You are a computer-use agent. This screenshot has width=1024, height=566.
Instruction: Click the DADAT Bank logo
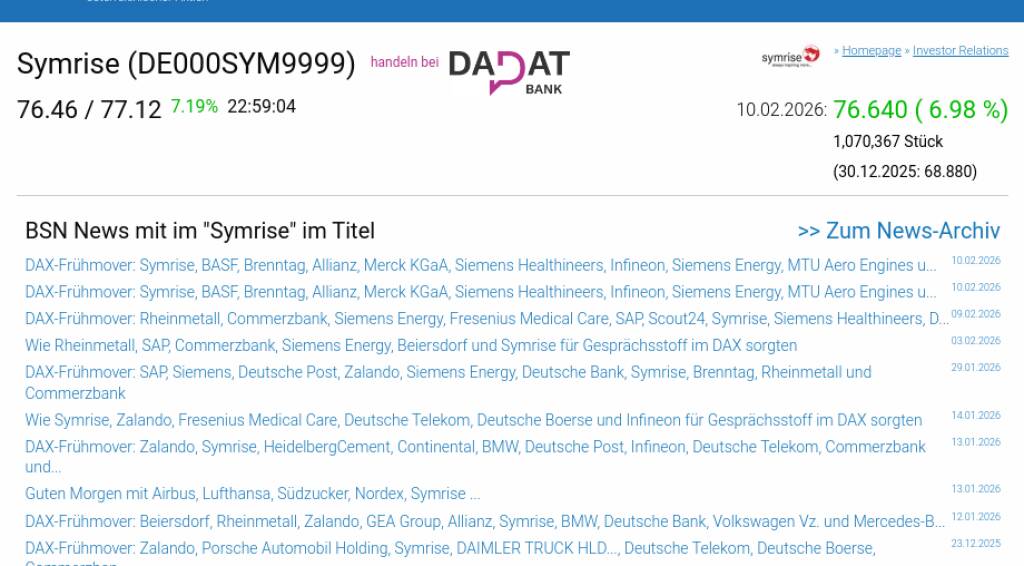[x=509, y=71]
